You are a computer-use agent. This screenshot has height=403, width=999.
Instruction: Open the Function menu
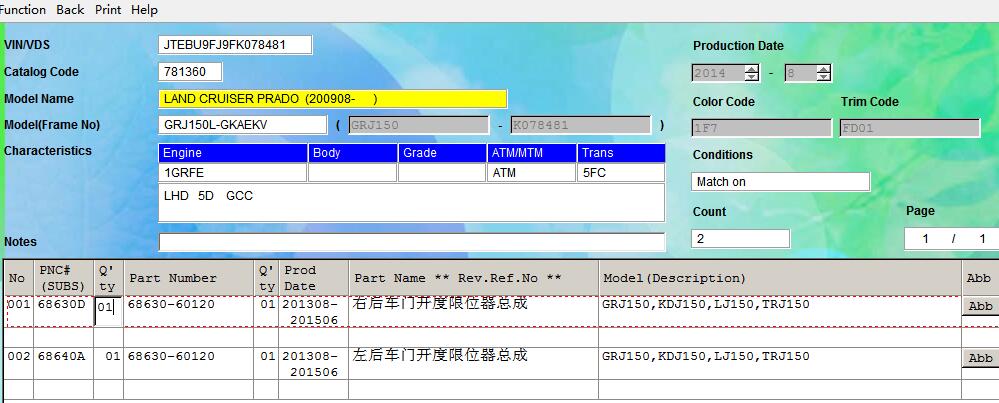coord(22,9)
